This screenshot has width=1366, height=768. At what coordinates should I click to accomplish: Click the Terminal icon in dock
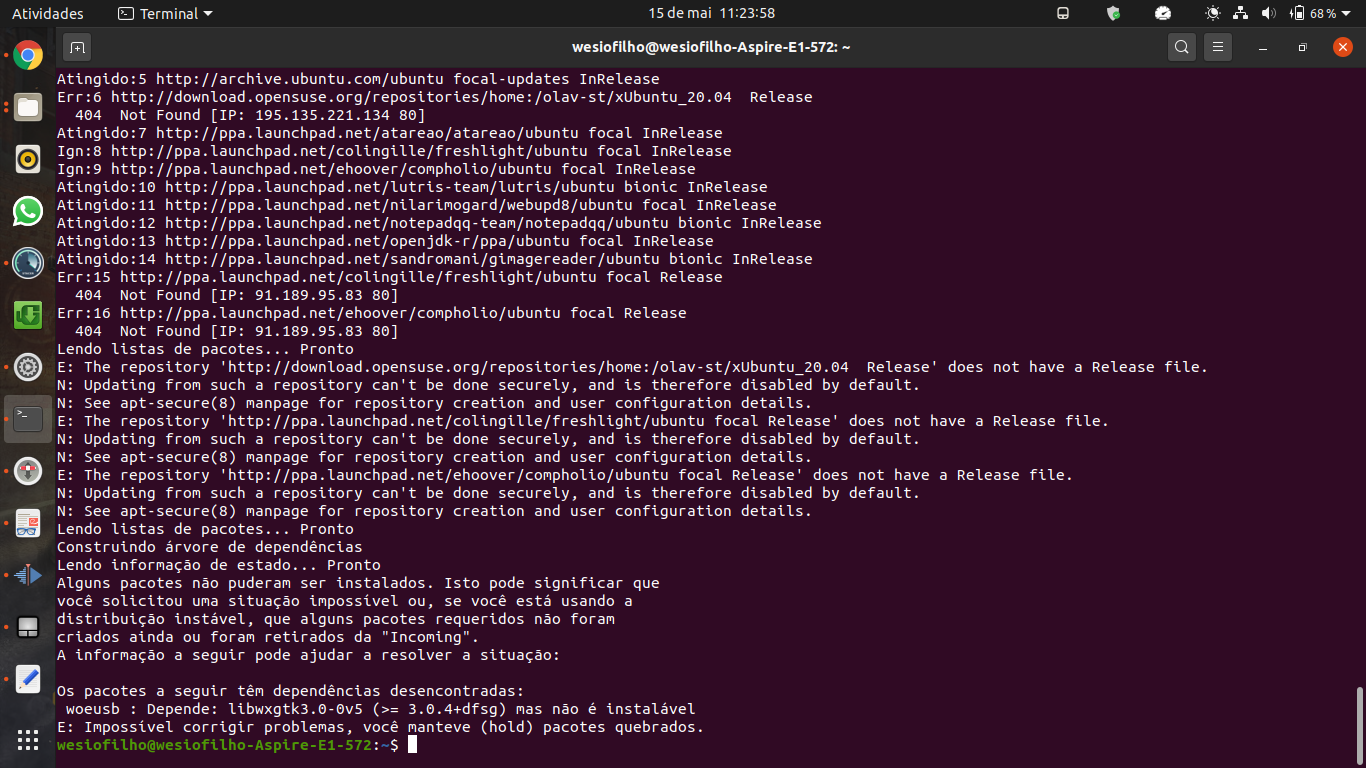(28, 419)
